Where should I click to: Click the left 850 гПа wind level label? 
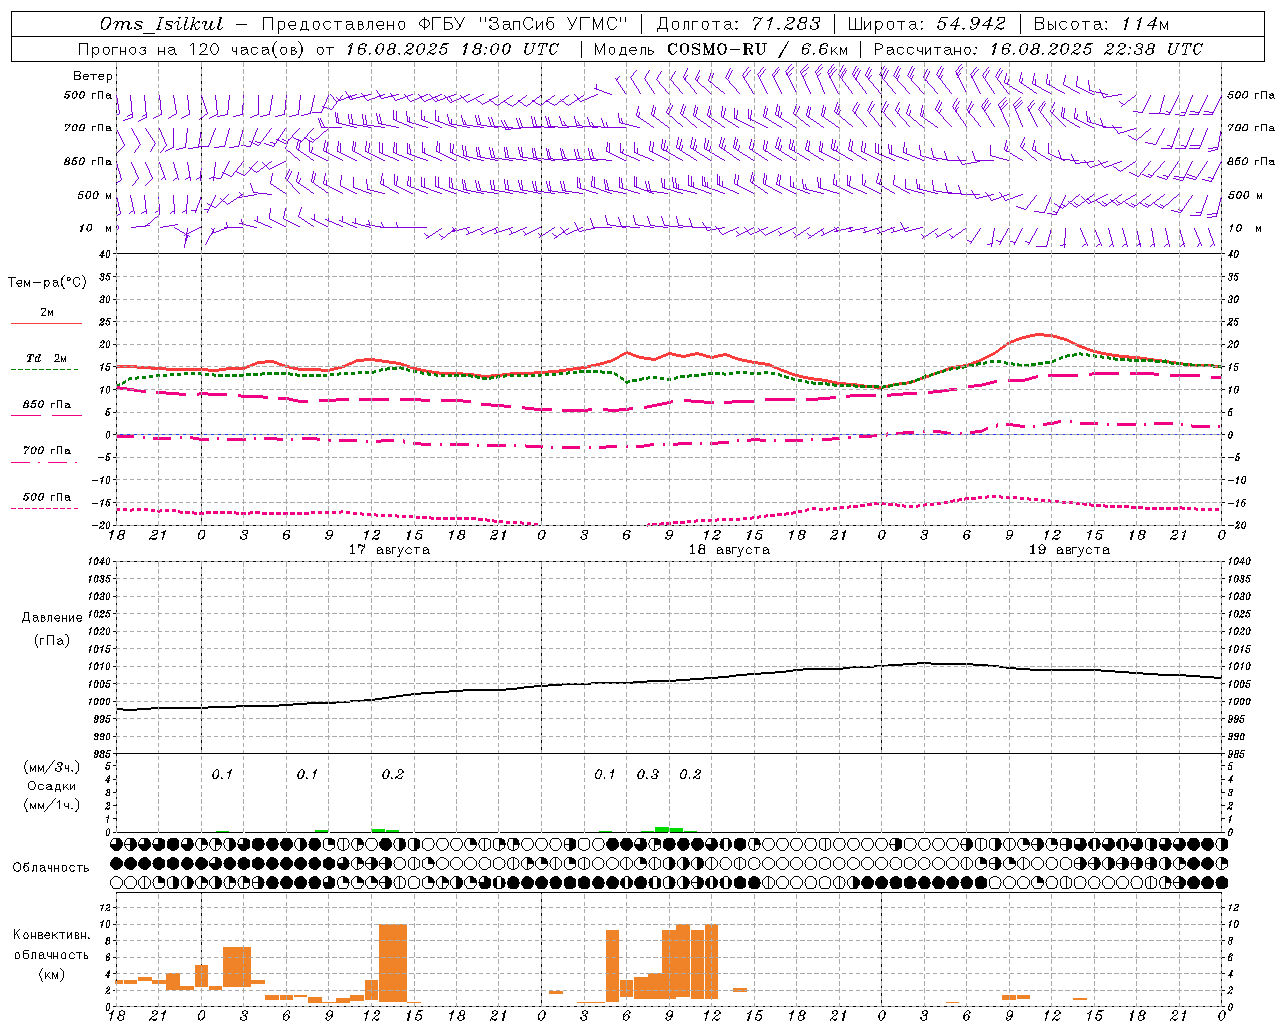(87, 161)
